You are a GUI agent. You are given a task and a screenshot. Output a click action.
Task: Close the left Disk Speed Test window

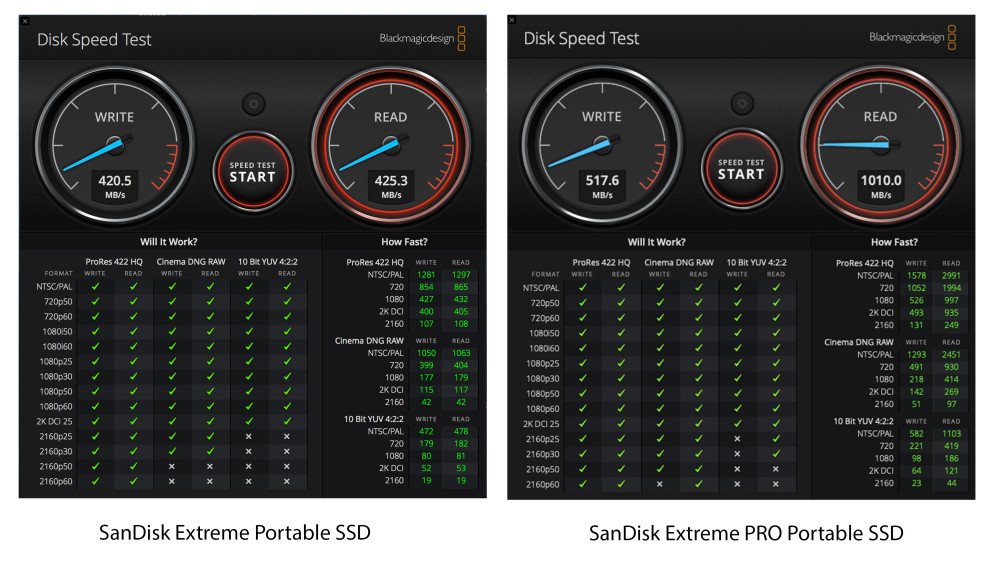point(25,21)
